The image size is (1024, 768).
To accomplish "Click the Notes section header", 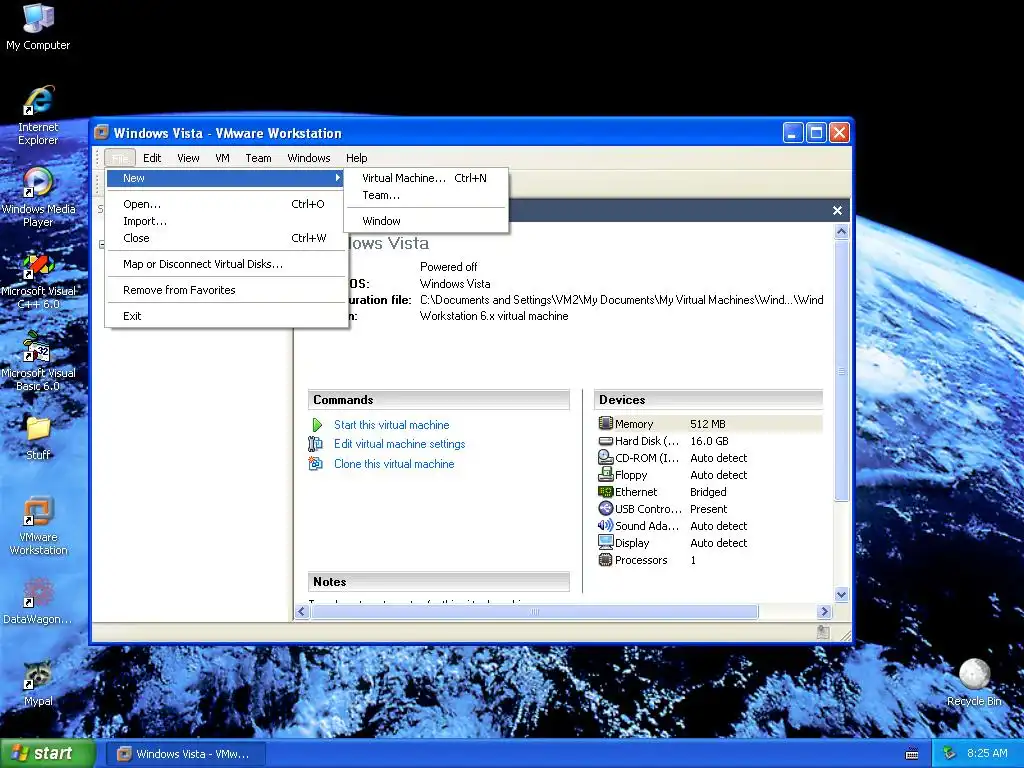I will click(438, 581).
